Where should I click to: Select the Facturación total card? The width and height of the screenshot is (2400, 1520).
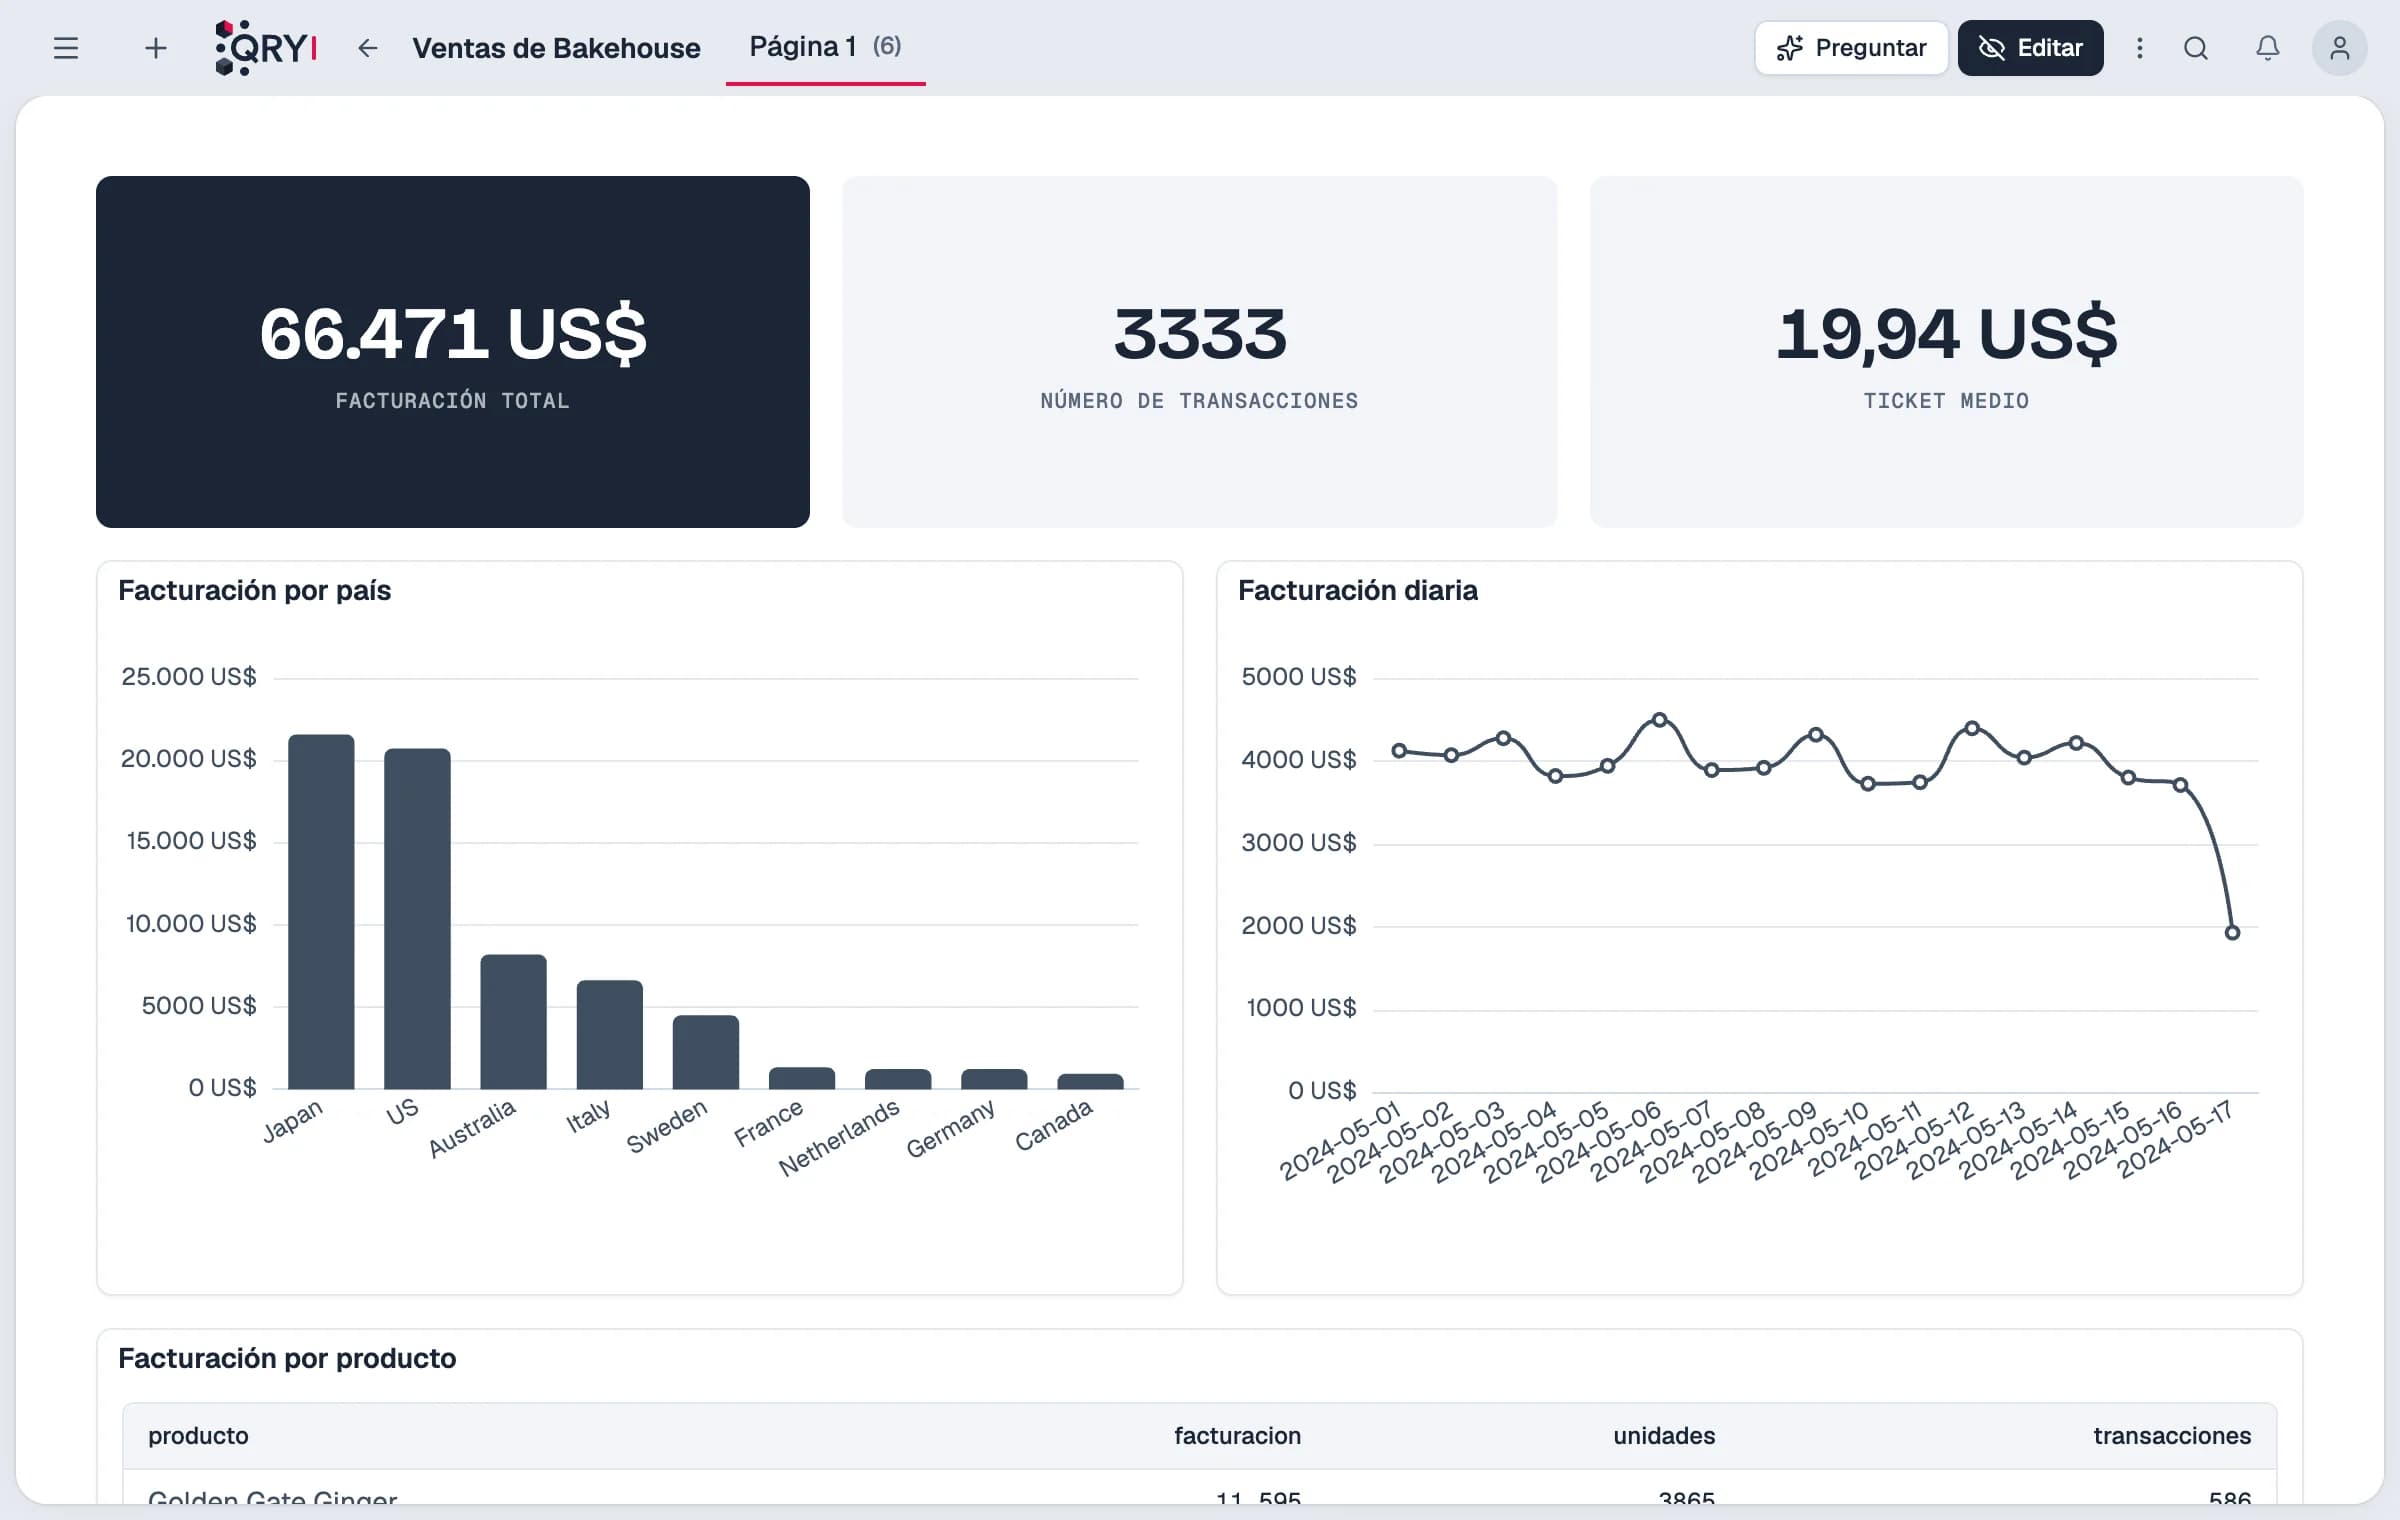tap(453, 352)
